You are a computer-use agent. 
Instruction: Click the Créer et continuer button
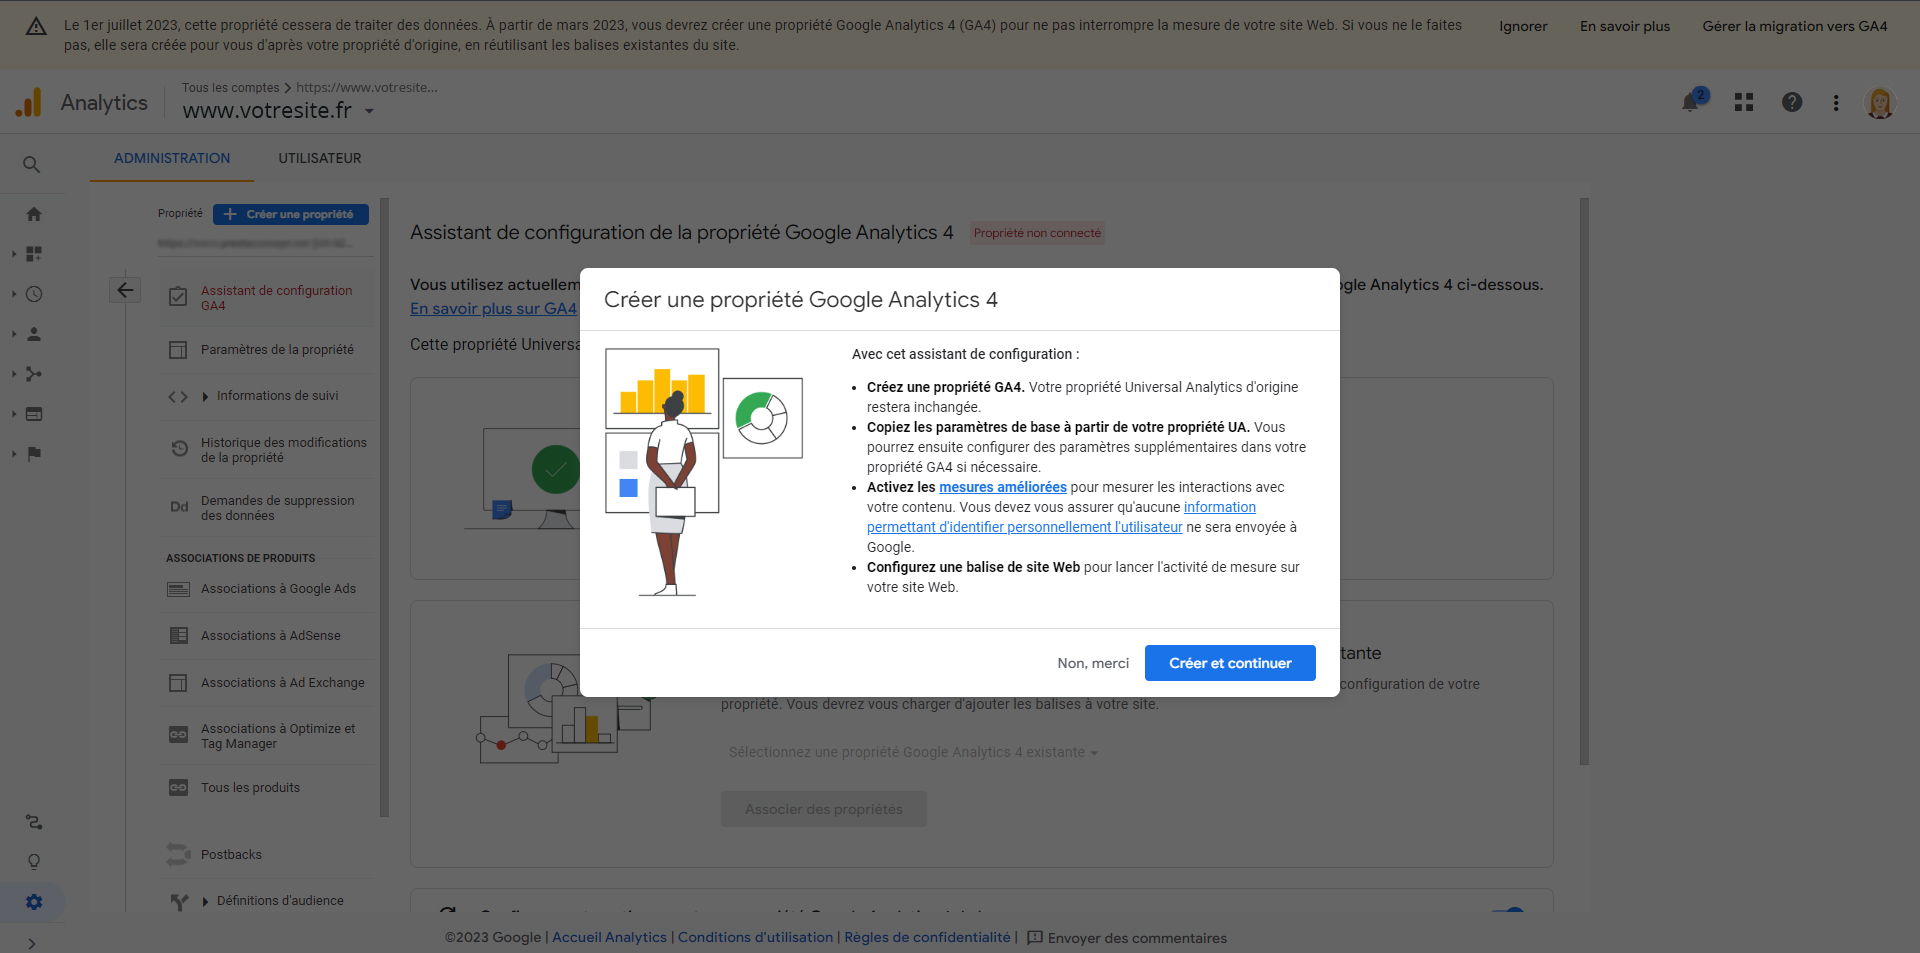point(1230,663)
